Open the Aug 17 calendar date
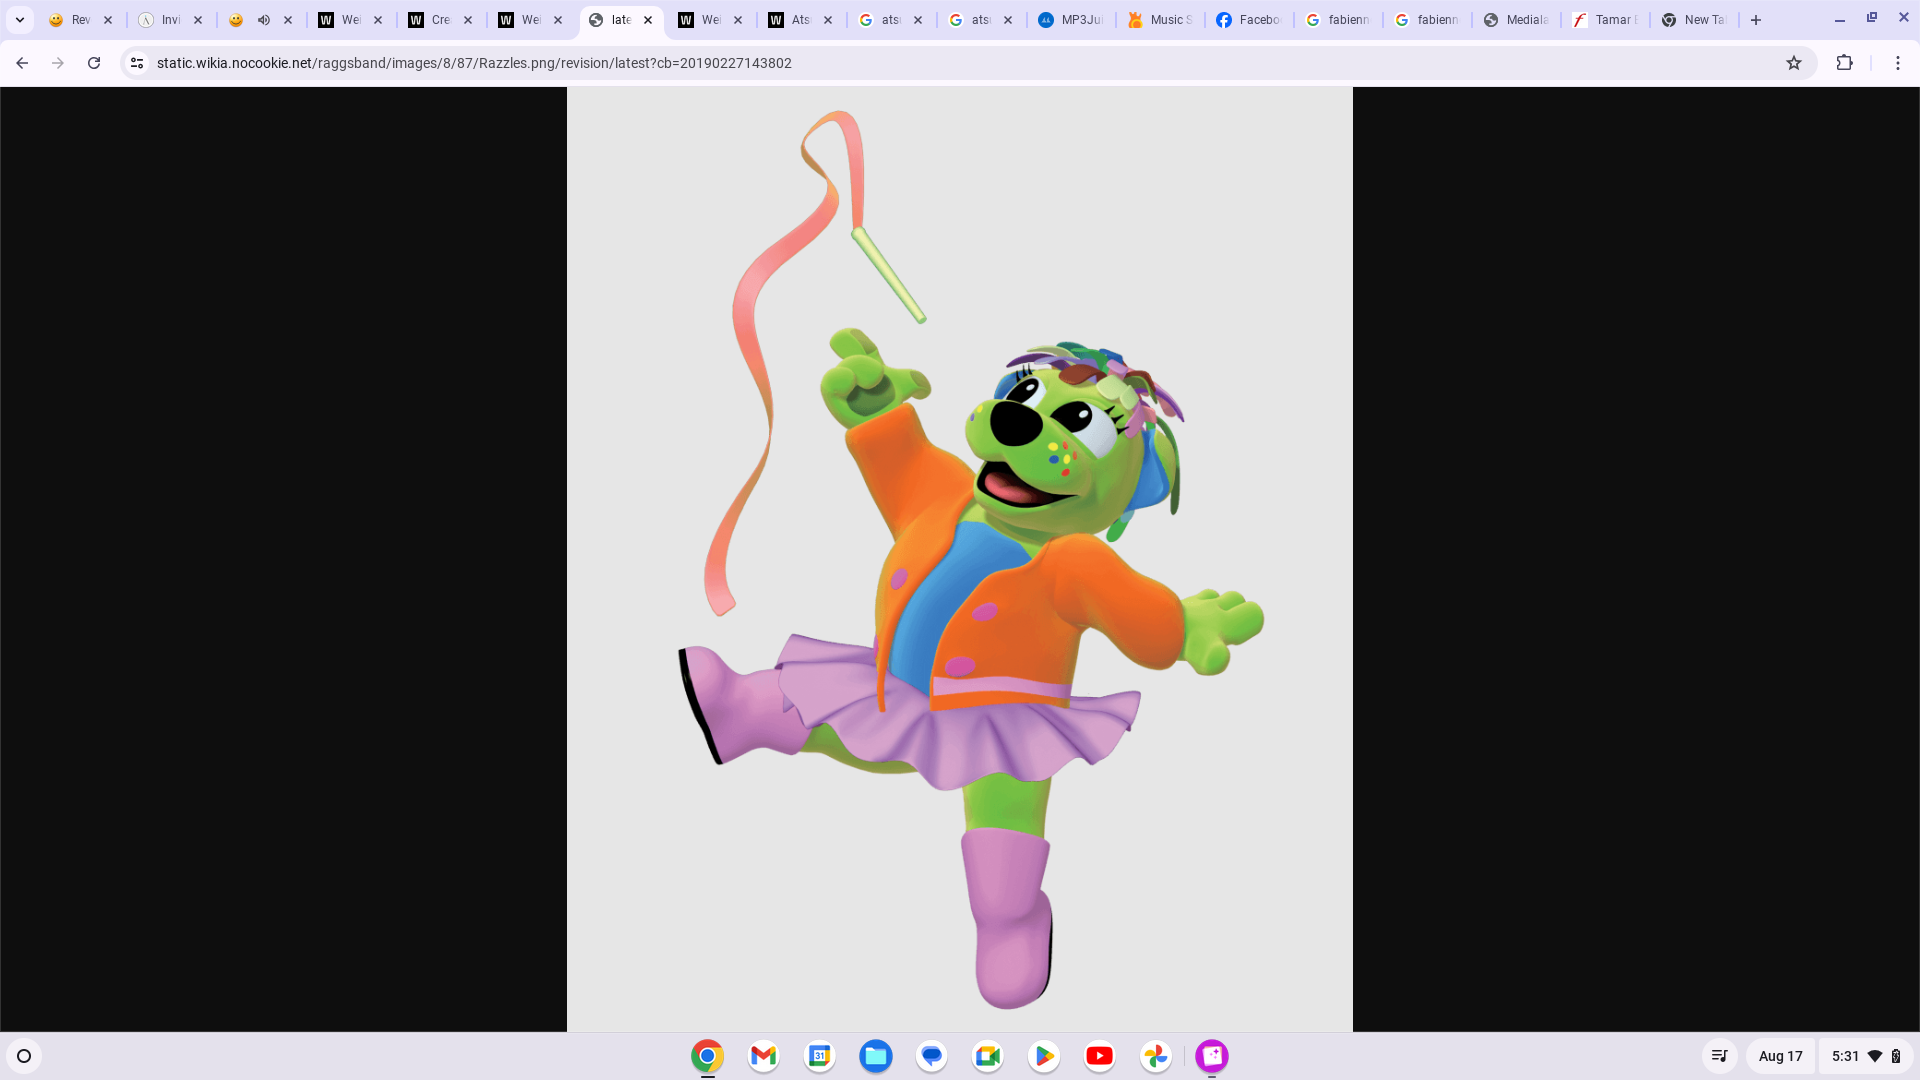 pos(1780,1056)
